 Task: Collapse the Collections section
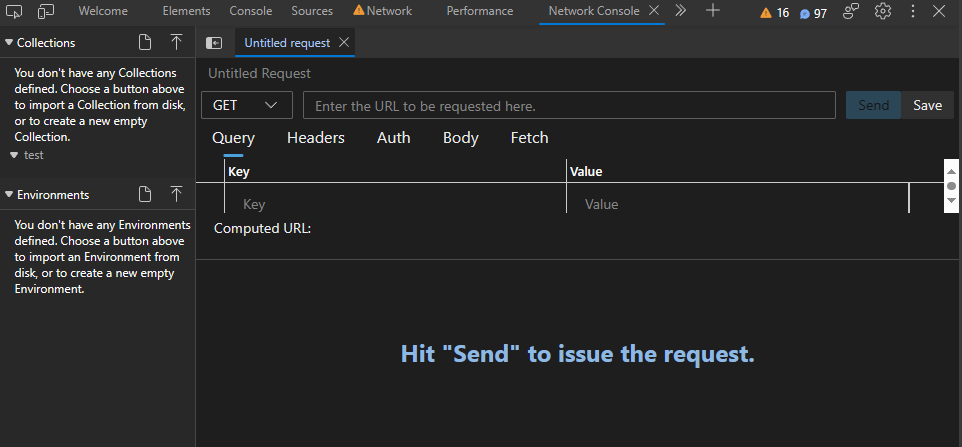coord(9,43)
